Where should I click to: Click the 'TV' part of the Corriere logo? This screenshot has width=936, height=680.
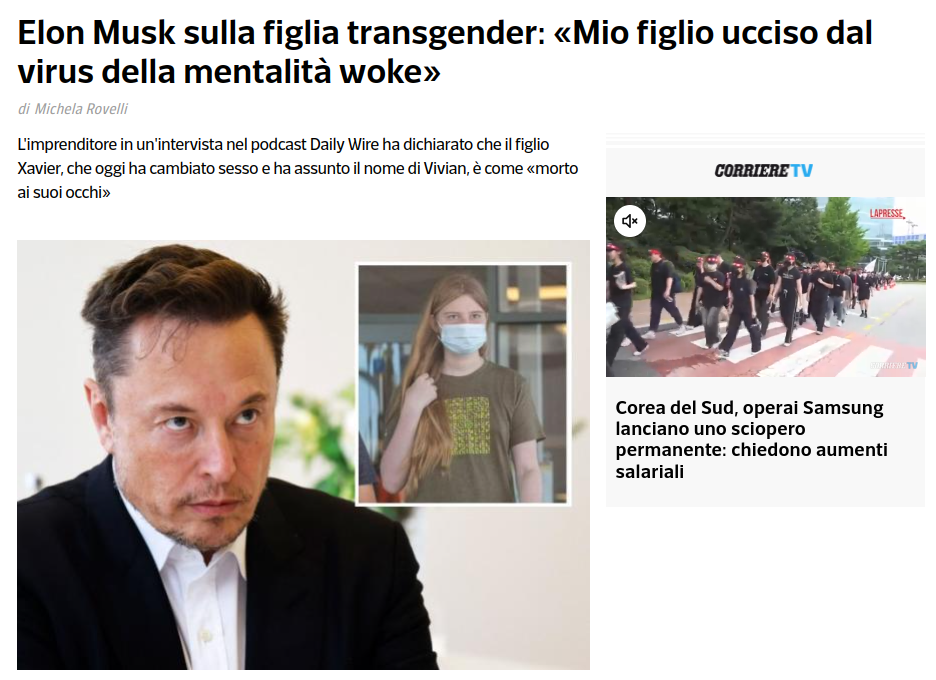pyautogui.click(x=802, y=171)
